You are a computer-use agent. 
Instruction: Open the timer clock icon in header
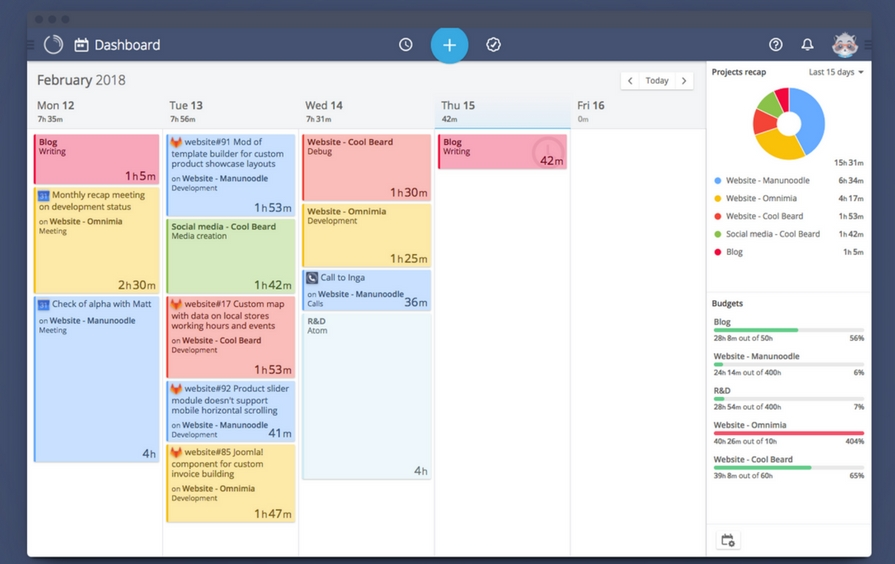405,45
